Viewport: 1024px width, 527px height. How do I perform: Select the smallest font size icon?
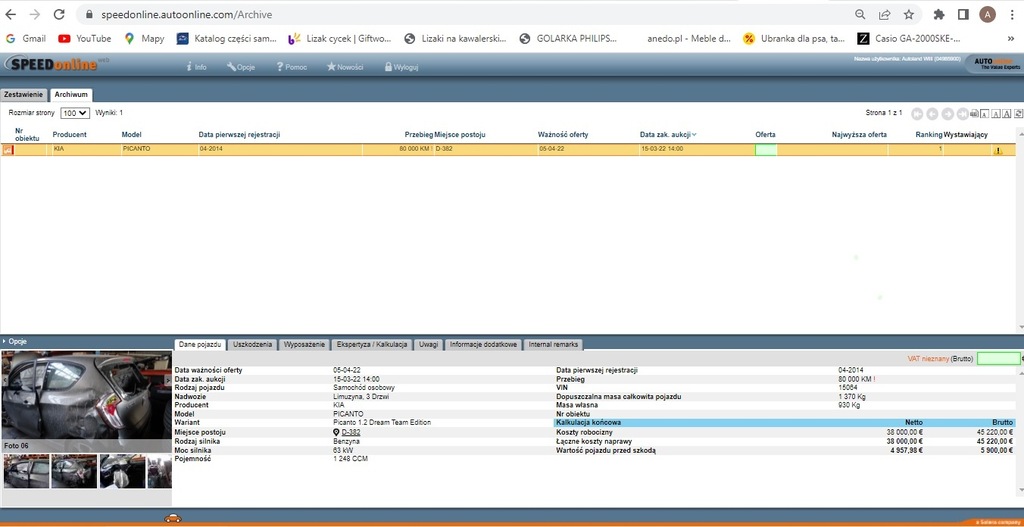985,114
